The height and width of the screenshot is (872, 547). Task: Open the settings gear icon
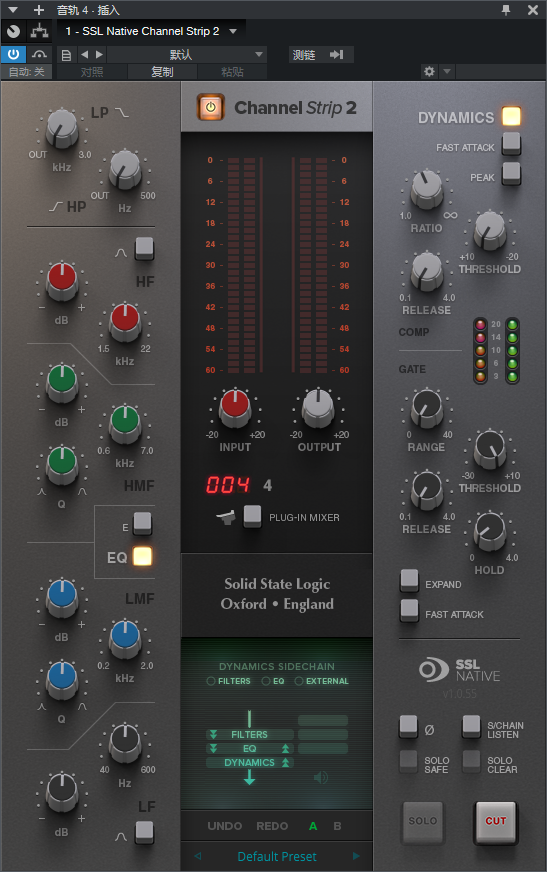[x=429, y=71]
